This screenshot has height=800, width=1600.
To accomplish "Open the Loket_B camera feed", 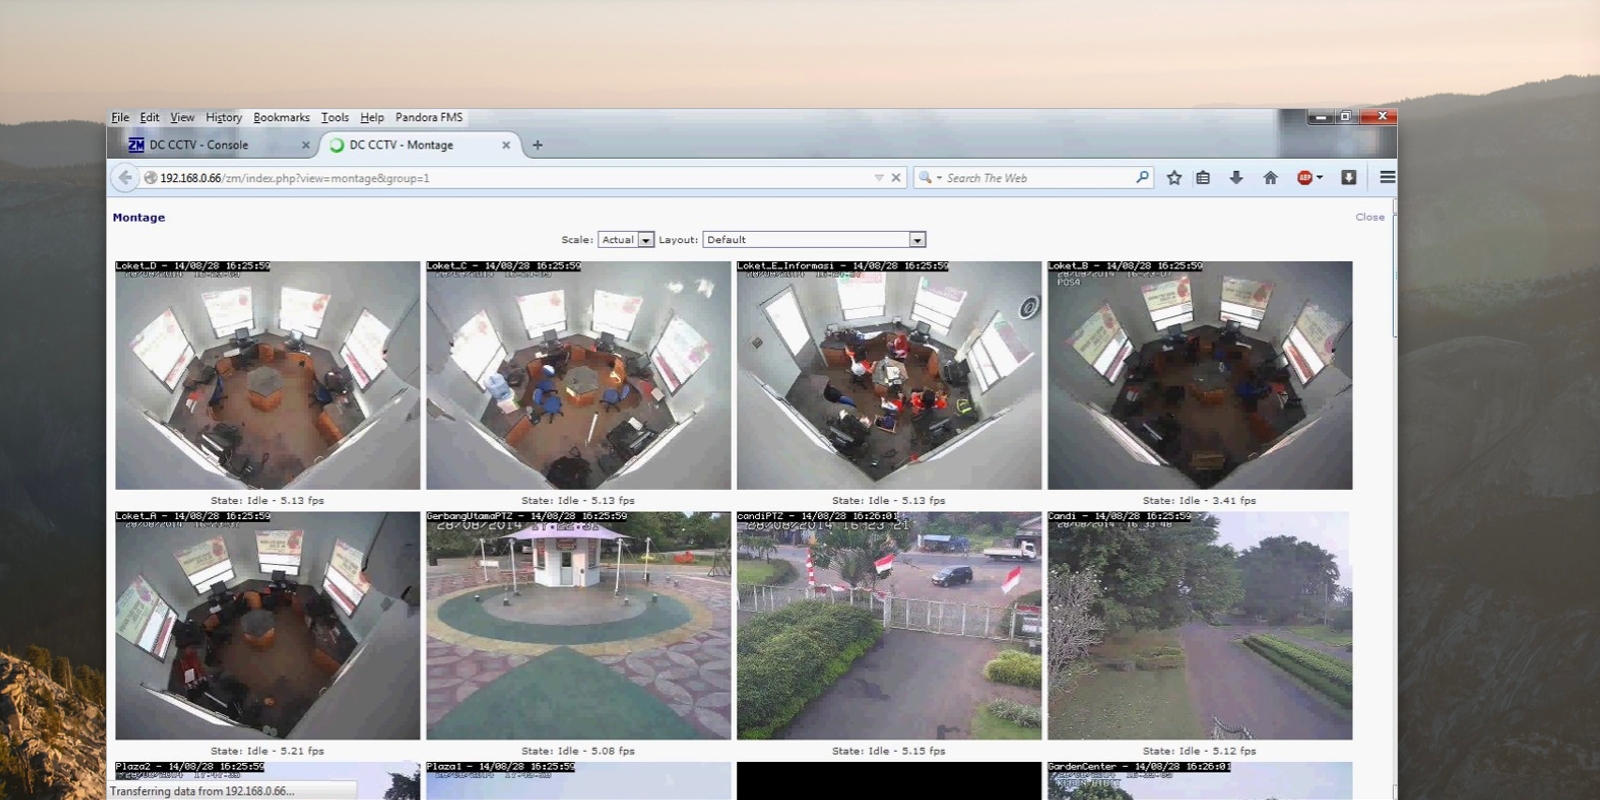I will point(1200,375).
